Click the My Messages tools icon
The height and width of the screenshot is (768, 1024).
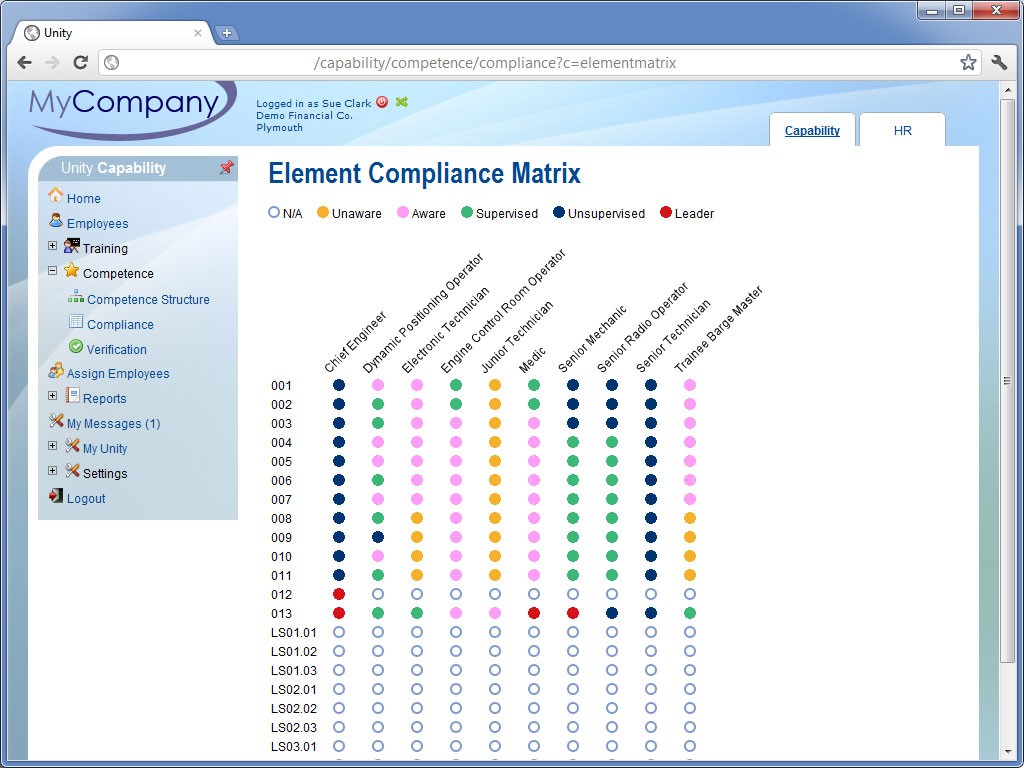[x=56, y=421]
